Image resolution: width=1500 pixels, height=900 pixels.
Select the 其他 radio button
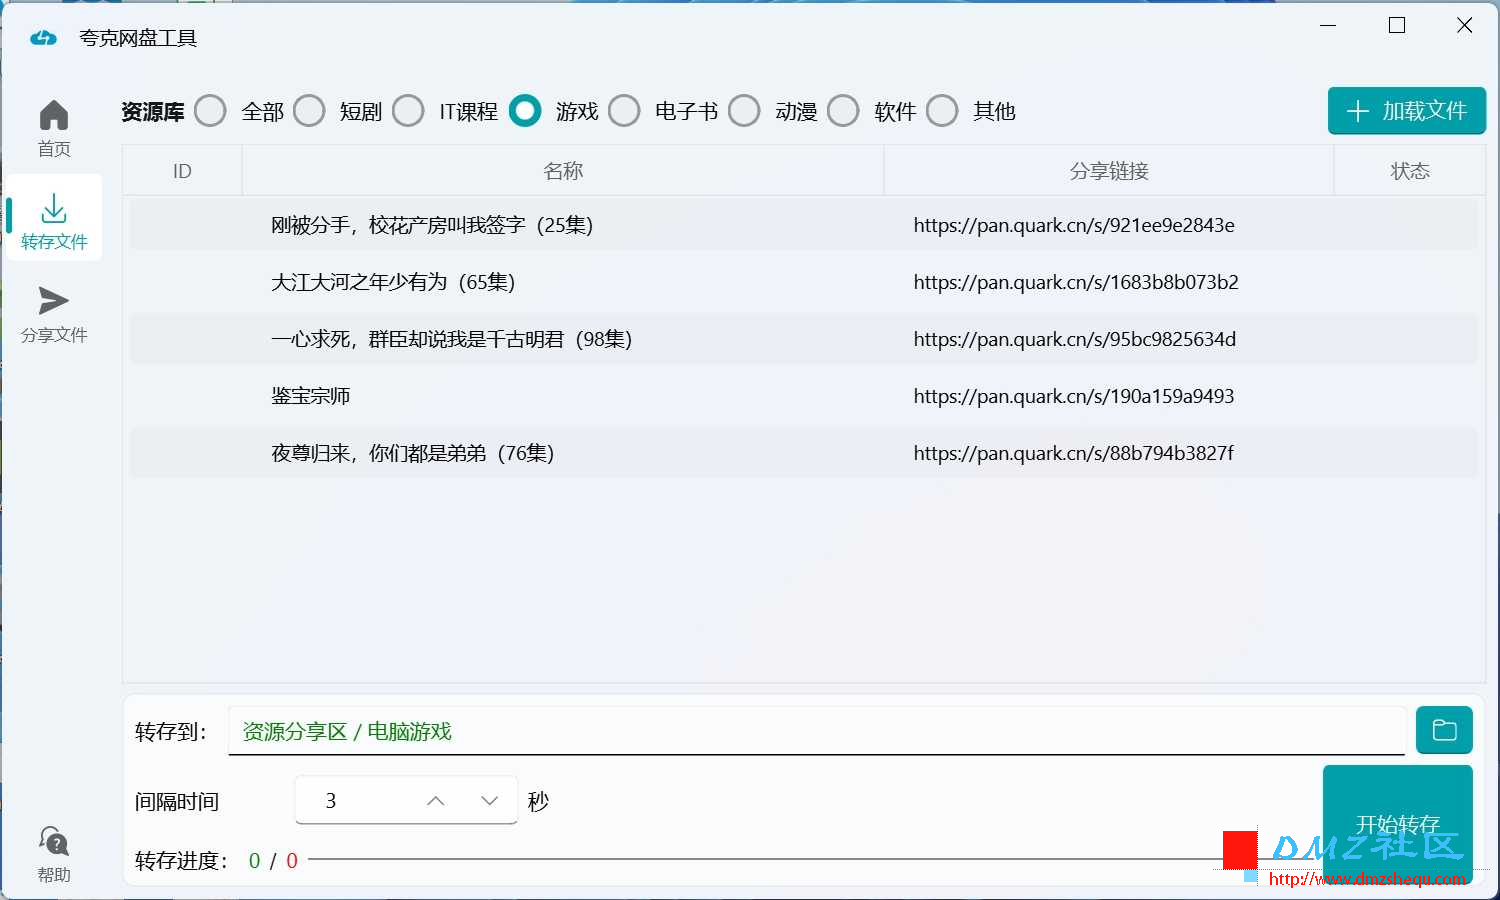942,111
